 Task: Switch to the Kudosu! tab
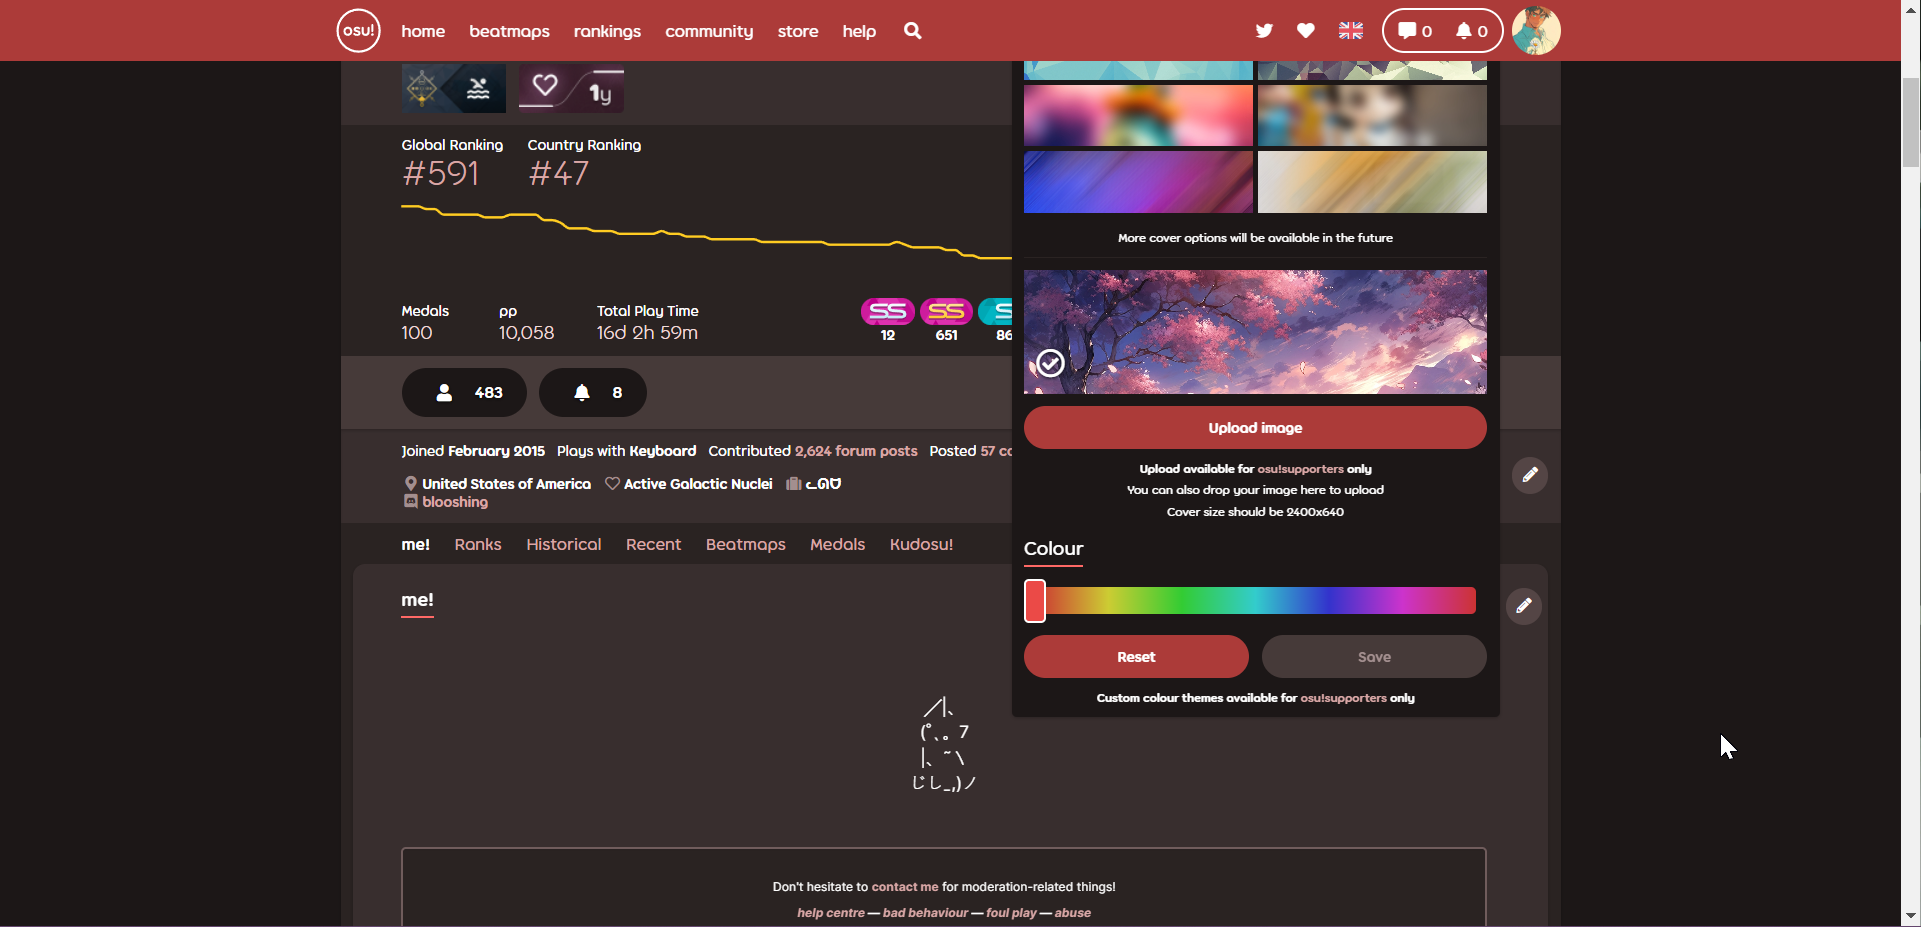921,544
